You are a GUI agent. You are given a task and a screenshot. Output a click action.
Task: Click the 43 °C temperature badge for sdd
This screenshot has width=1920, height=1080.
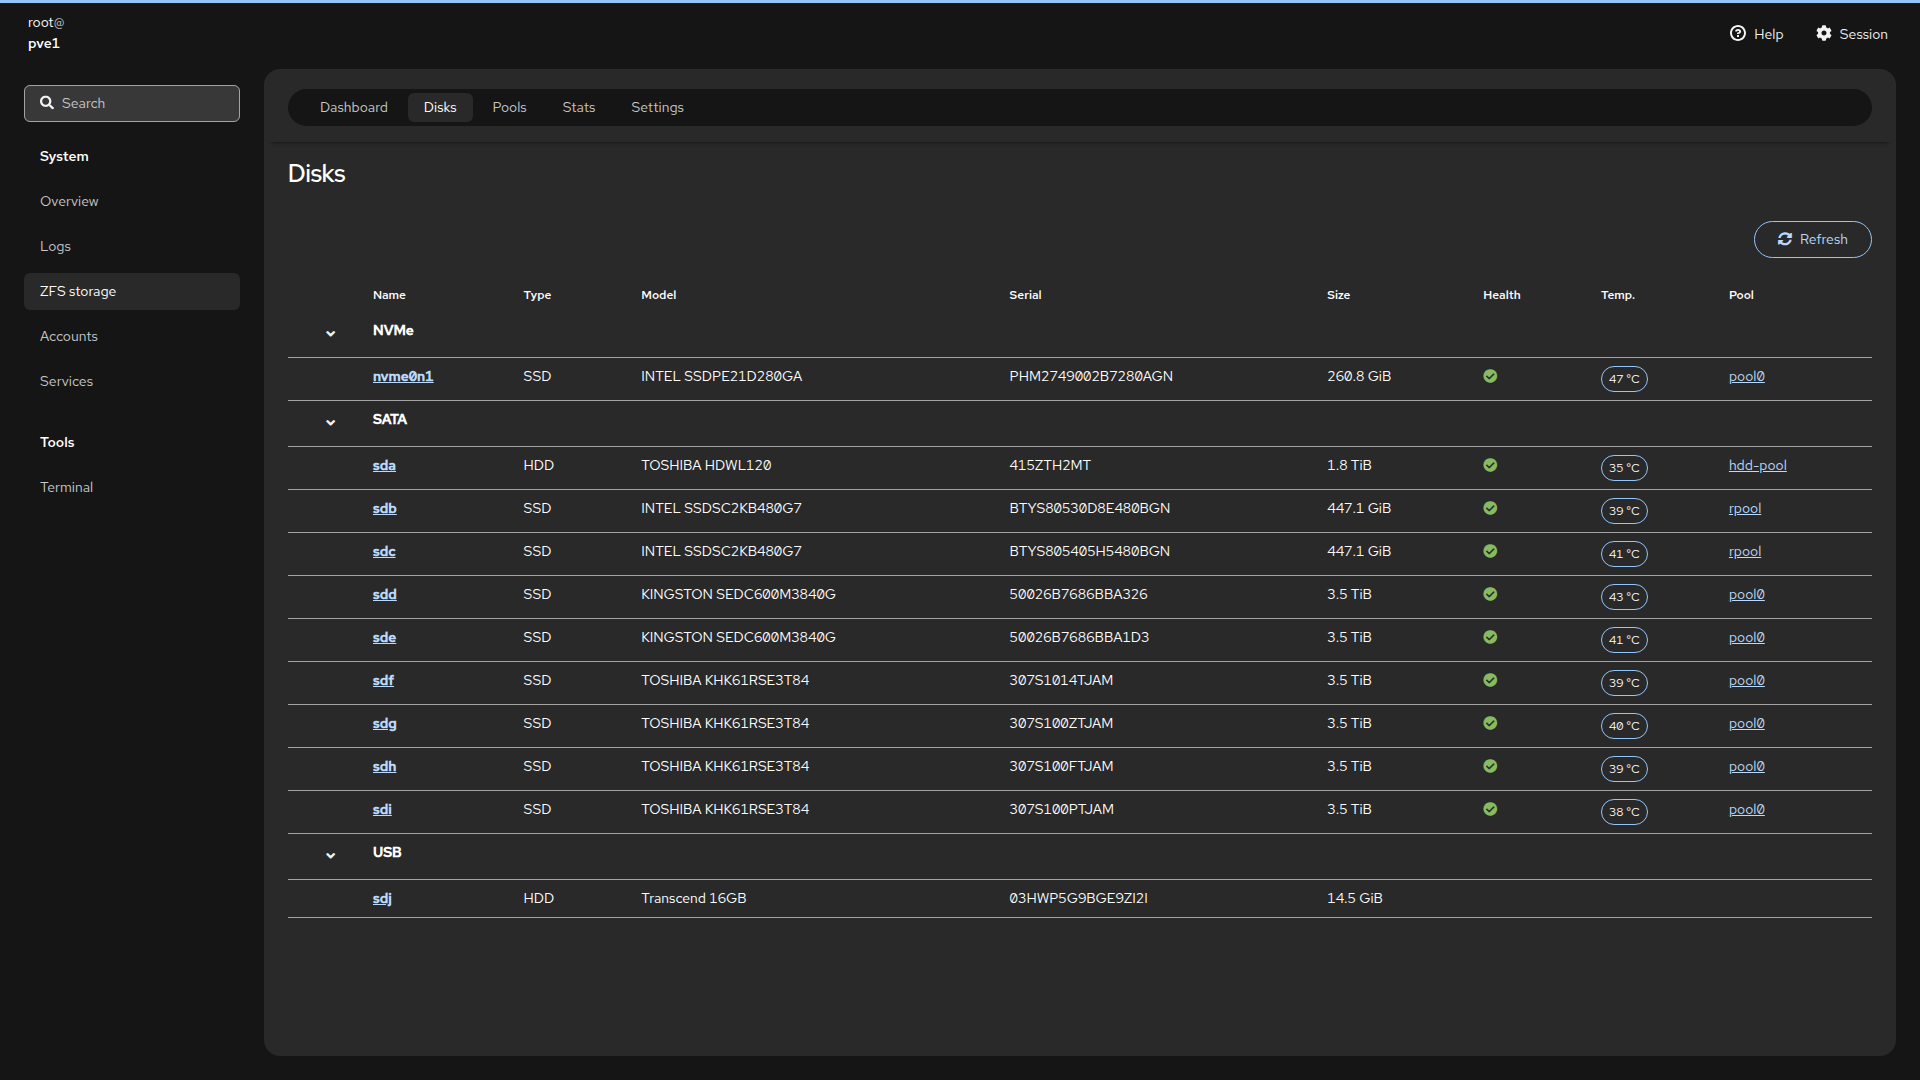click(1623, 597)
